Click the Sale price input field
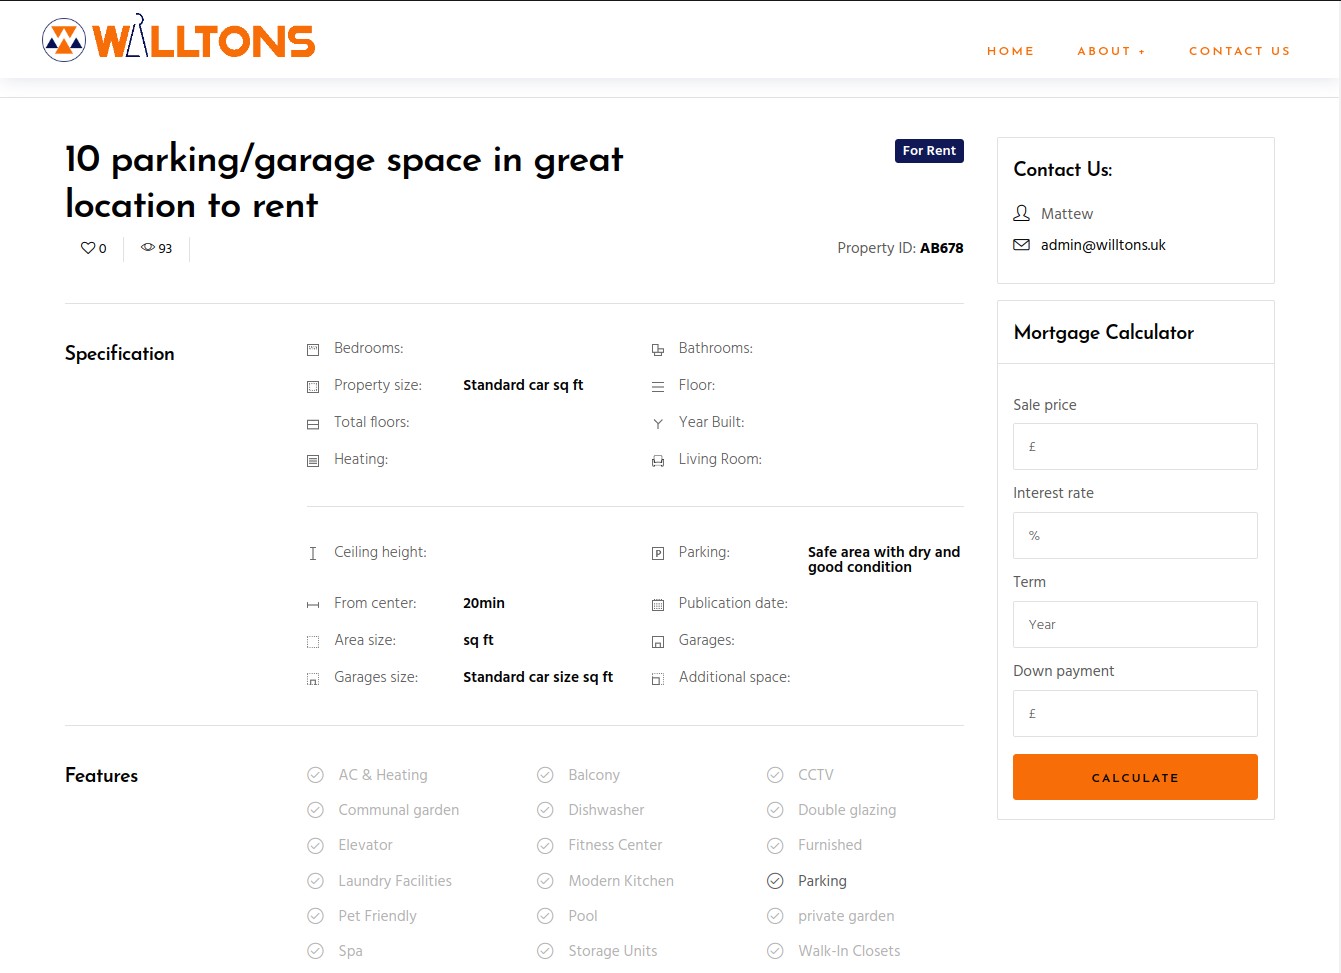The width and height of the screenshot is (1341, 973). (1135, 447)
